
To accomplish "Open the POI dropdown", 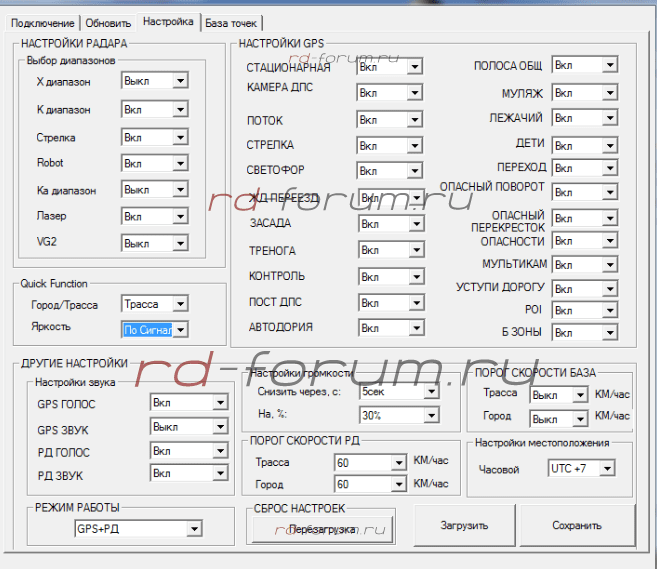I will coord(585,310).
